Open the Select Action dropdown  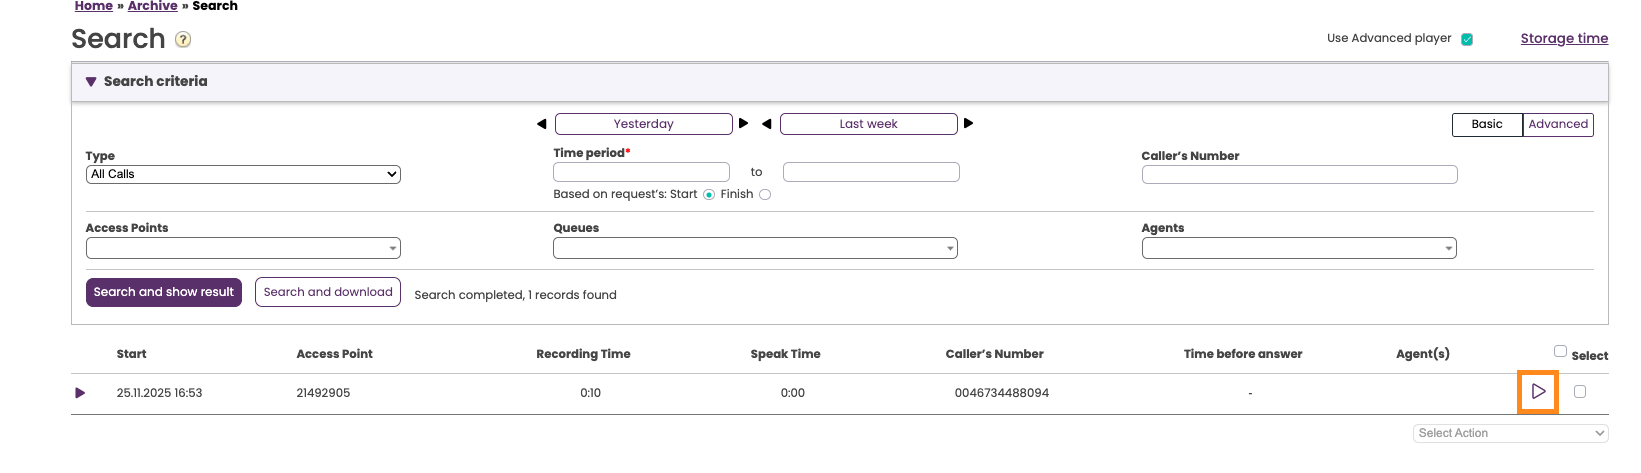(1510, 433)
